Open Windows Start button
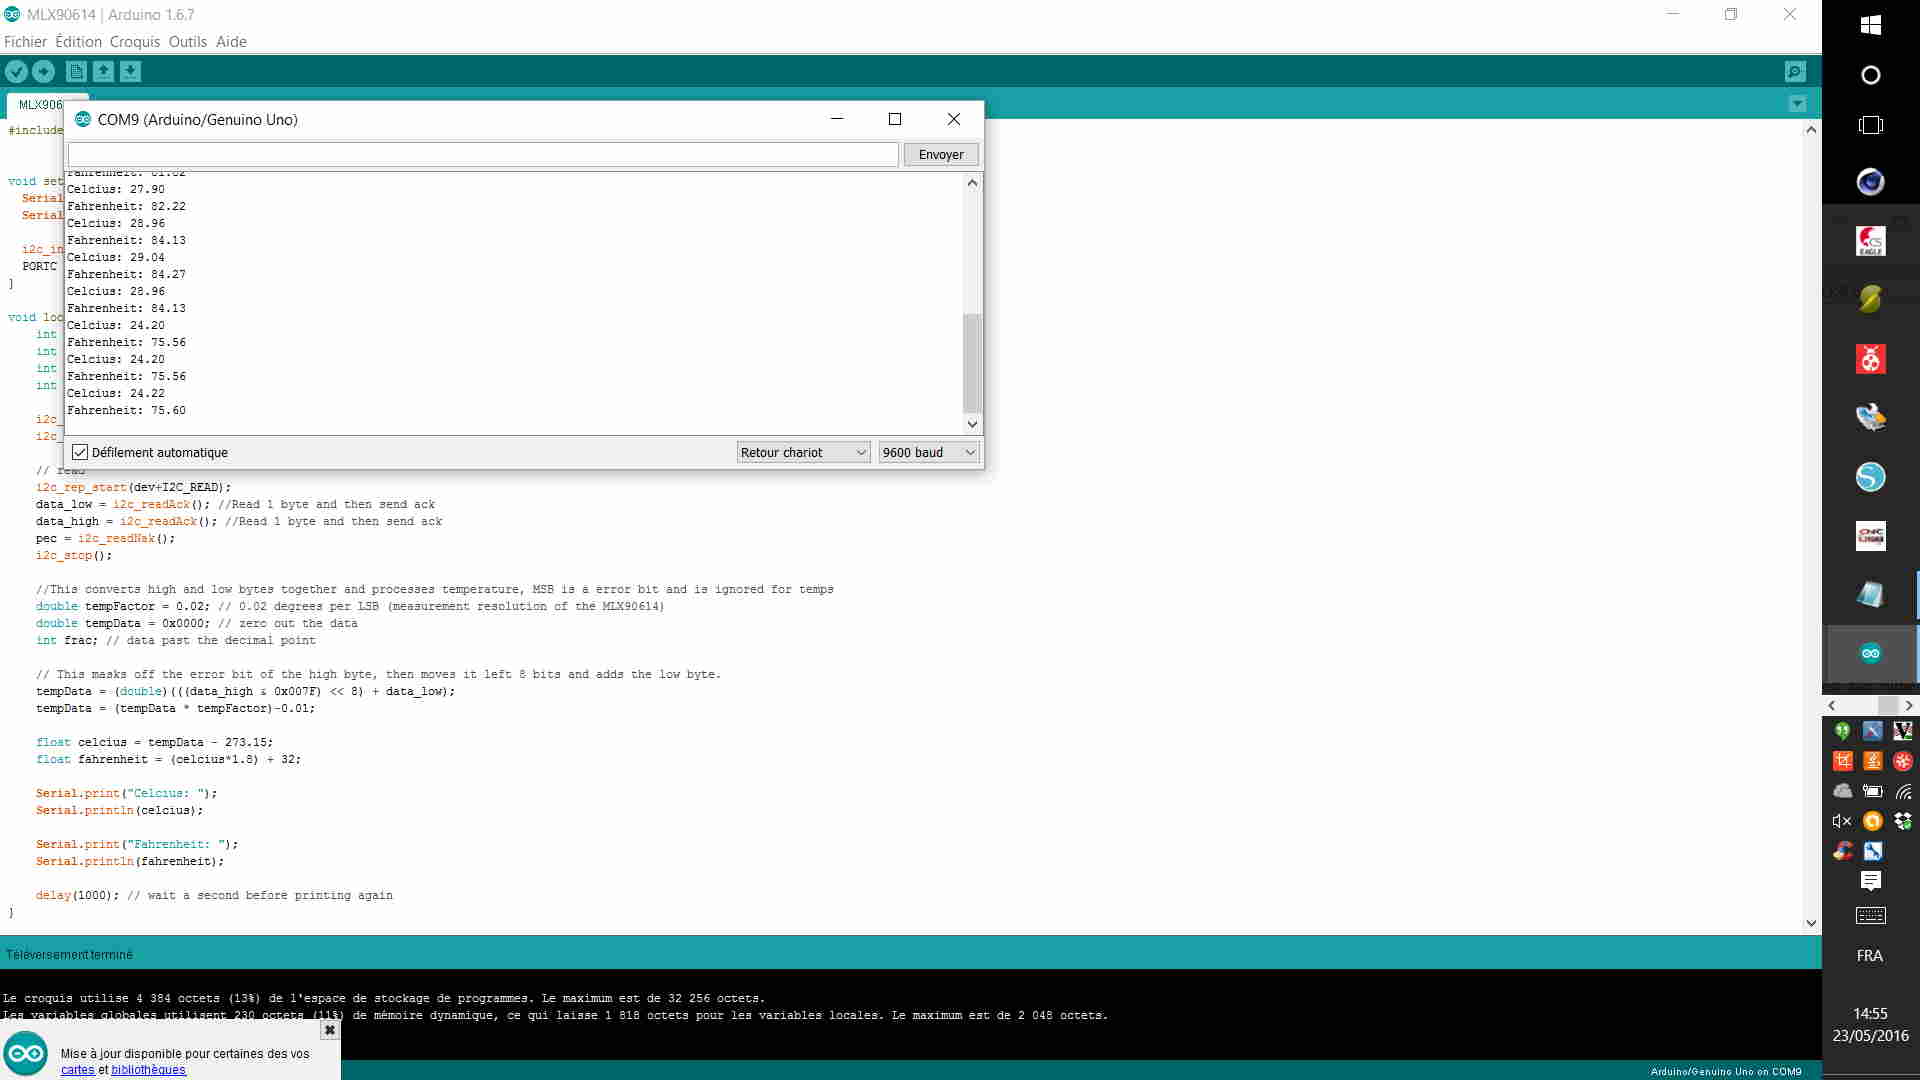Viewport: 1920px width, 1080px height. (1870, 25)
